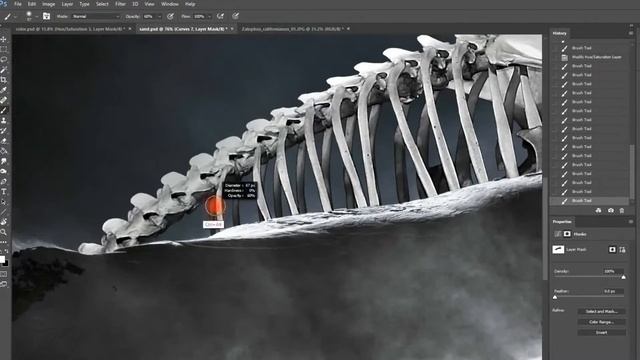Click the Color Range button
This screenshot has width=640, height=360.
tap(602, 322)
